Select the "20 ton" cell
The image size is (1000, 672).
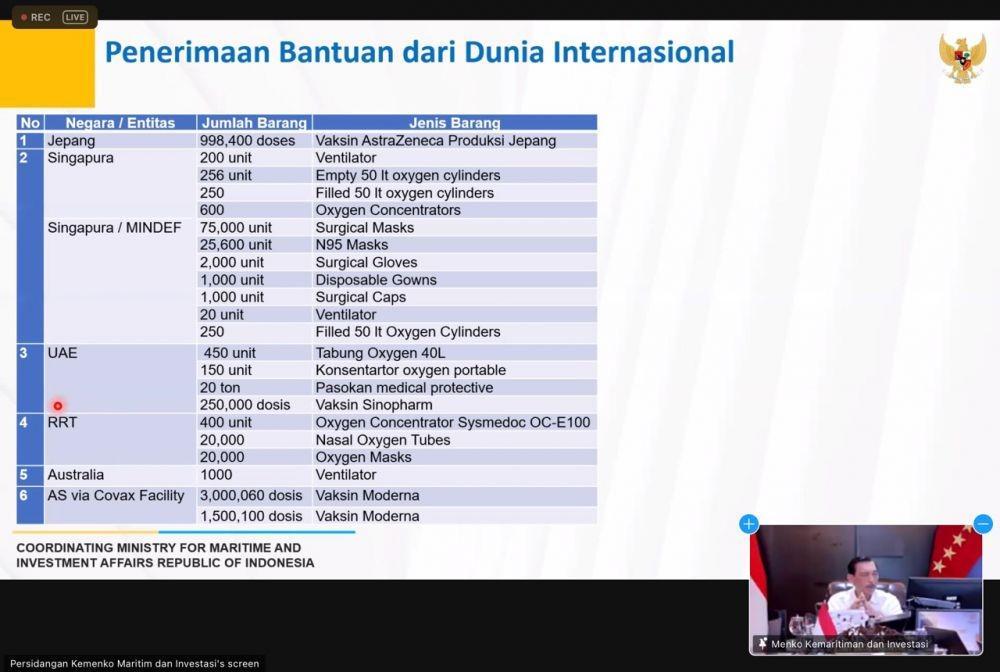(x=254, y=388)
